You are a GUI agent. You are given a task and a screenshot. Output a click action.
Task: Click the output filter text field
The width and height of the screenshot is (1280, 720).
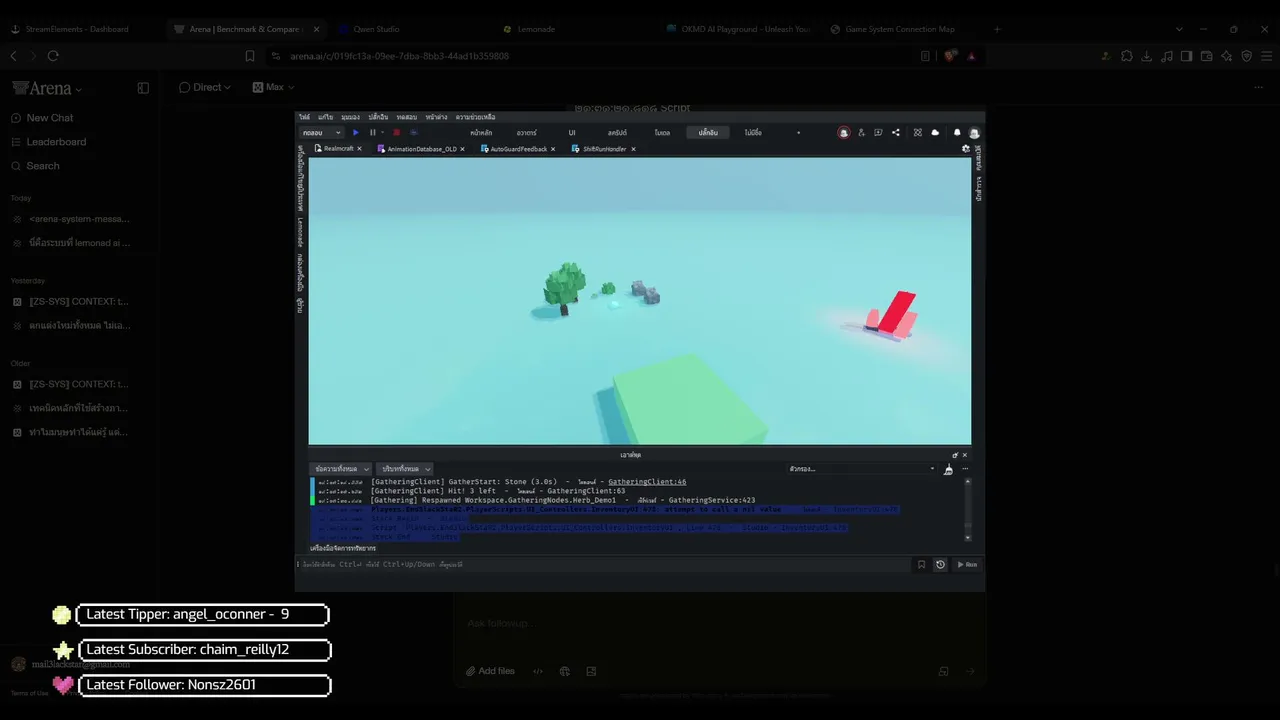861,468
